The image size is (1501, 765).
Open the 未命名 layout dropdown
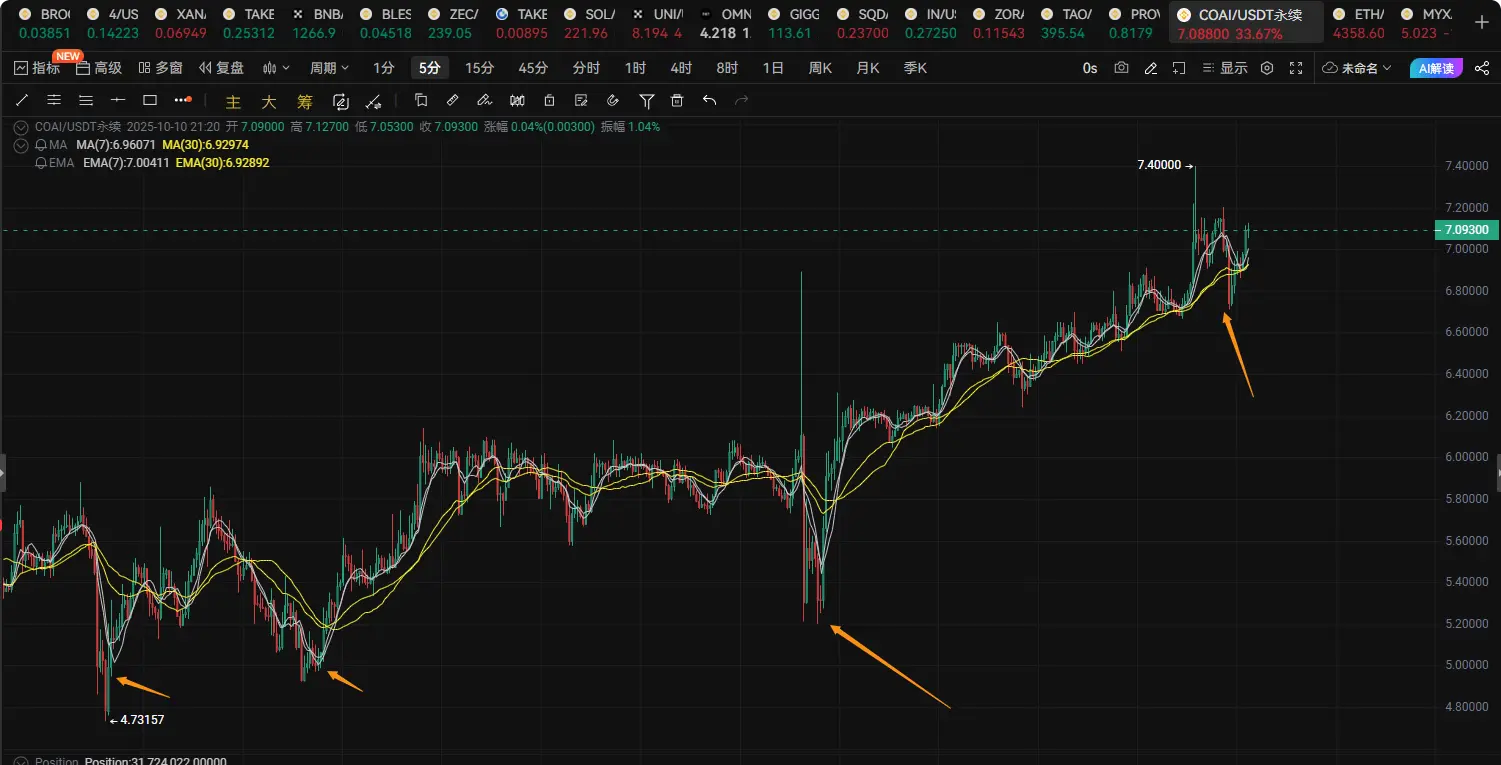point(1358,68)
